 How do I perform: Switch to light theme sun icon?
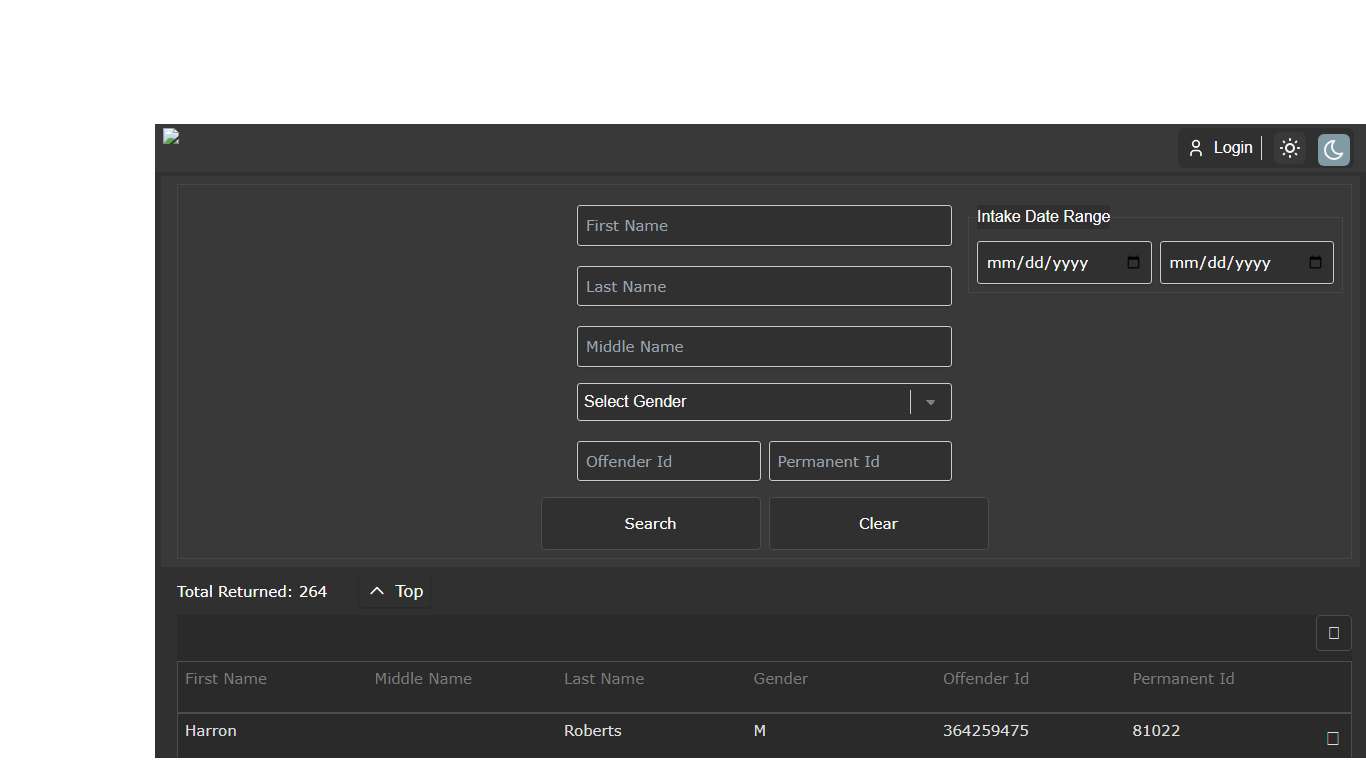tap(1290, 148)
